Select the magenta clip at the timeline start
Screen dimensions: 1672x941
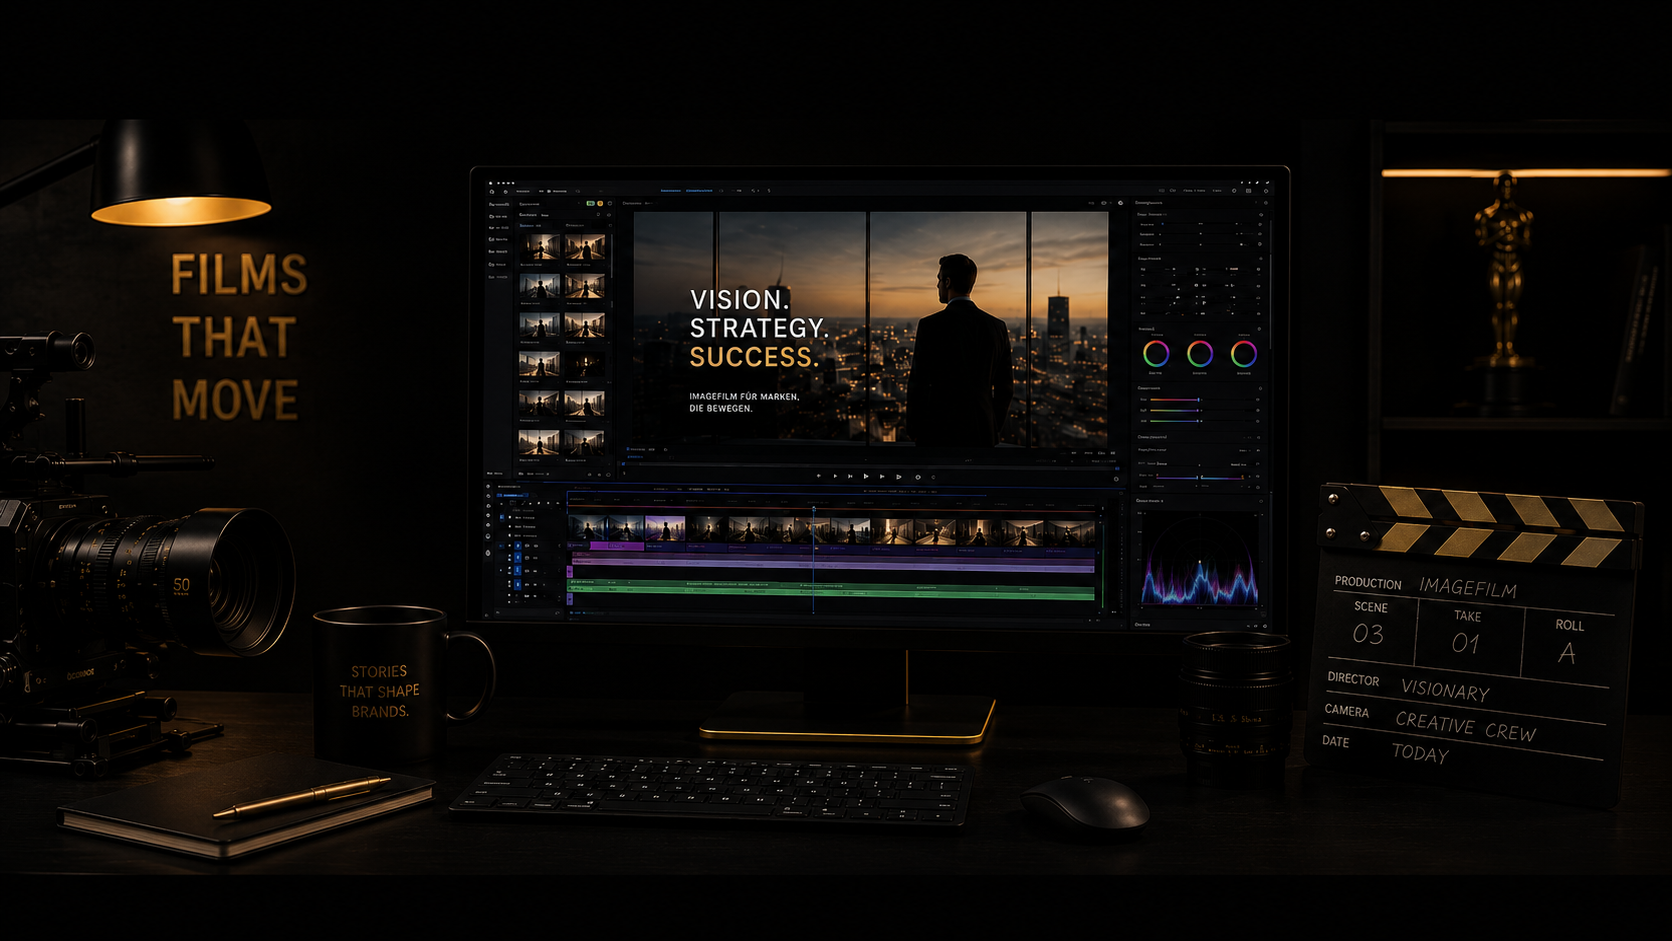(617, 546)
